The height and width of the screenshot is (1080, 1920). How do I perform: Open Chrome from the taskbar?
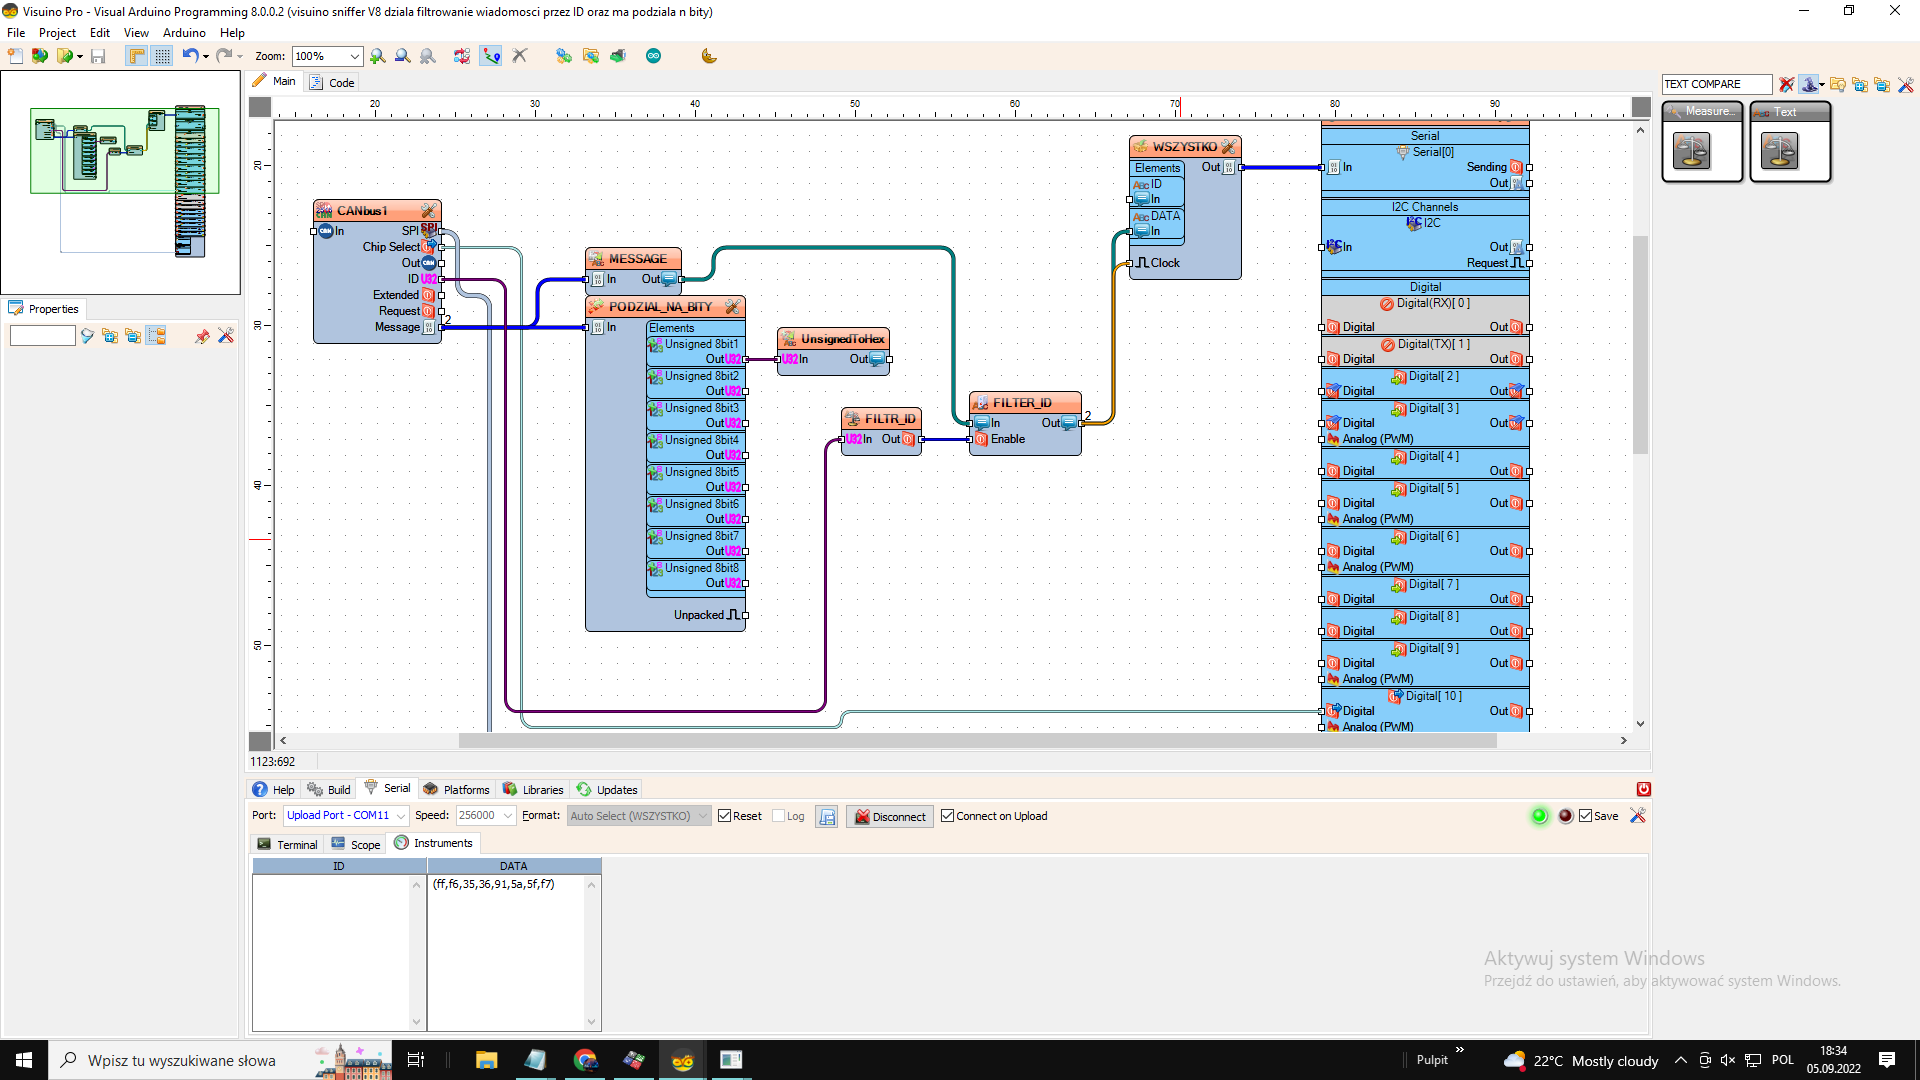click(x=585, y=1060)
